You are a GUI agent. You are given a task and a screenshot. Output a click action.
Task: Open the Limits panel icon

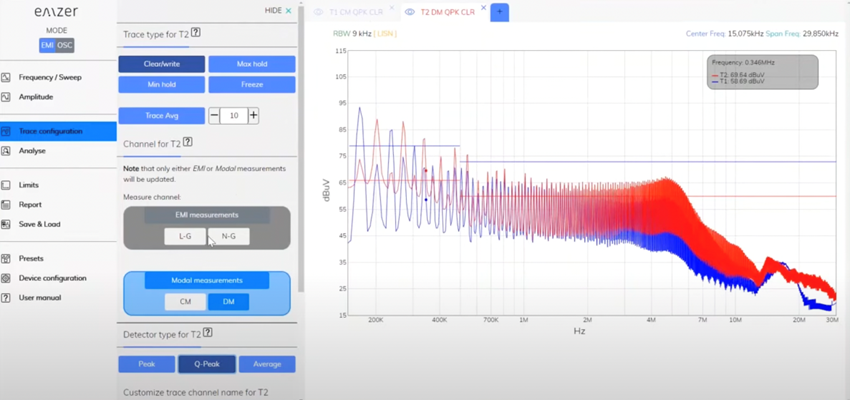click(x=6, y=185)
